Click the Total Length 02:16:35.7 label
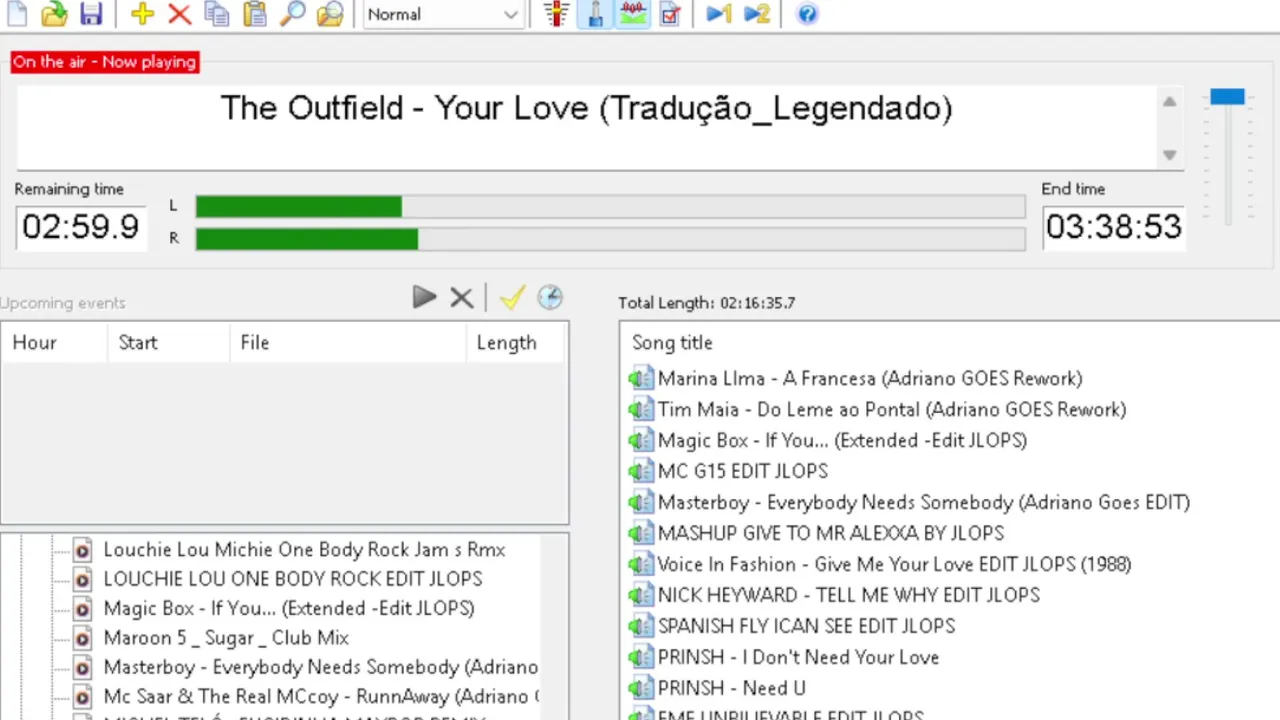Viewport: 1280px width, 720px height. pyautogui.click(x=706, y=302)
